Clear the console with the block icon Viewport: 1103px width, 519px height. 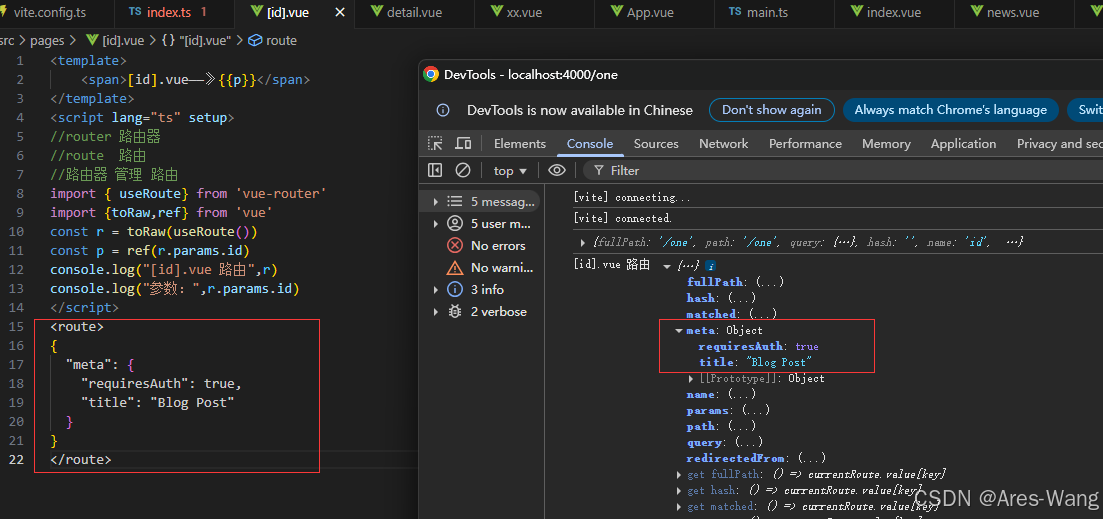tap(463, 170)
